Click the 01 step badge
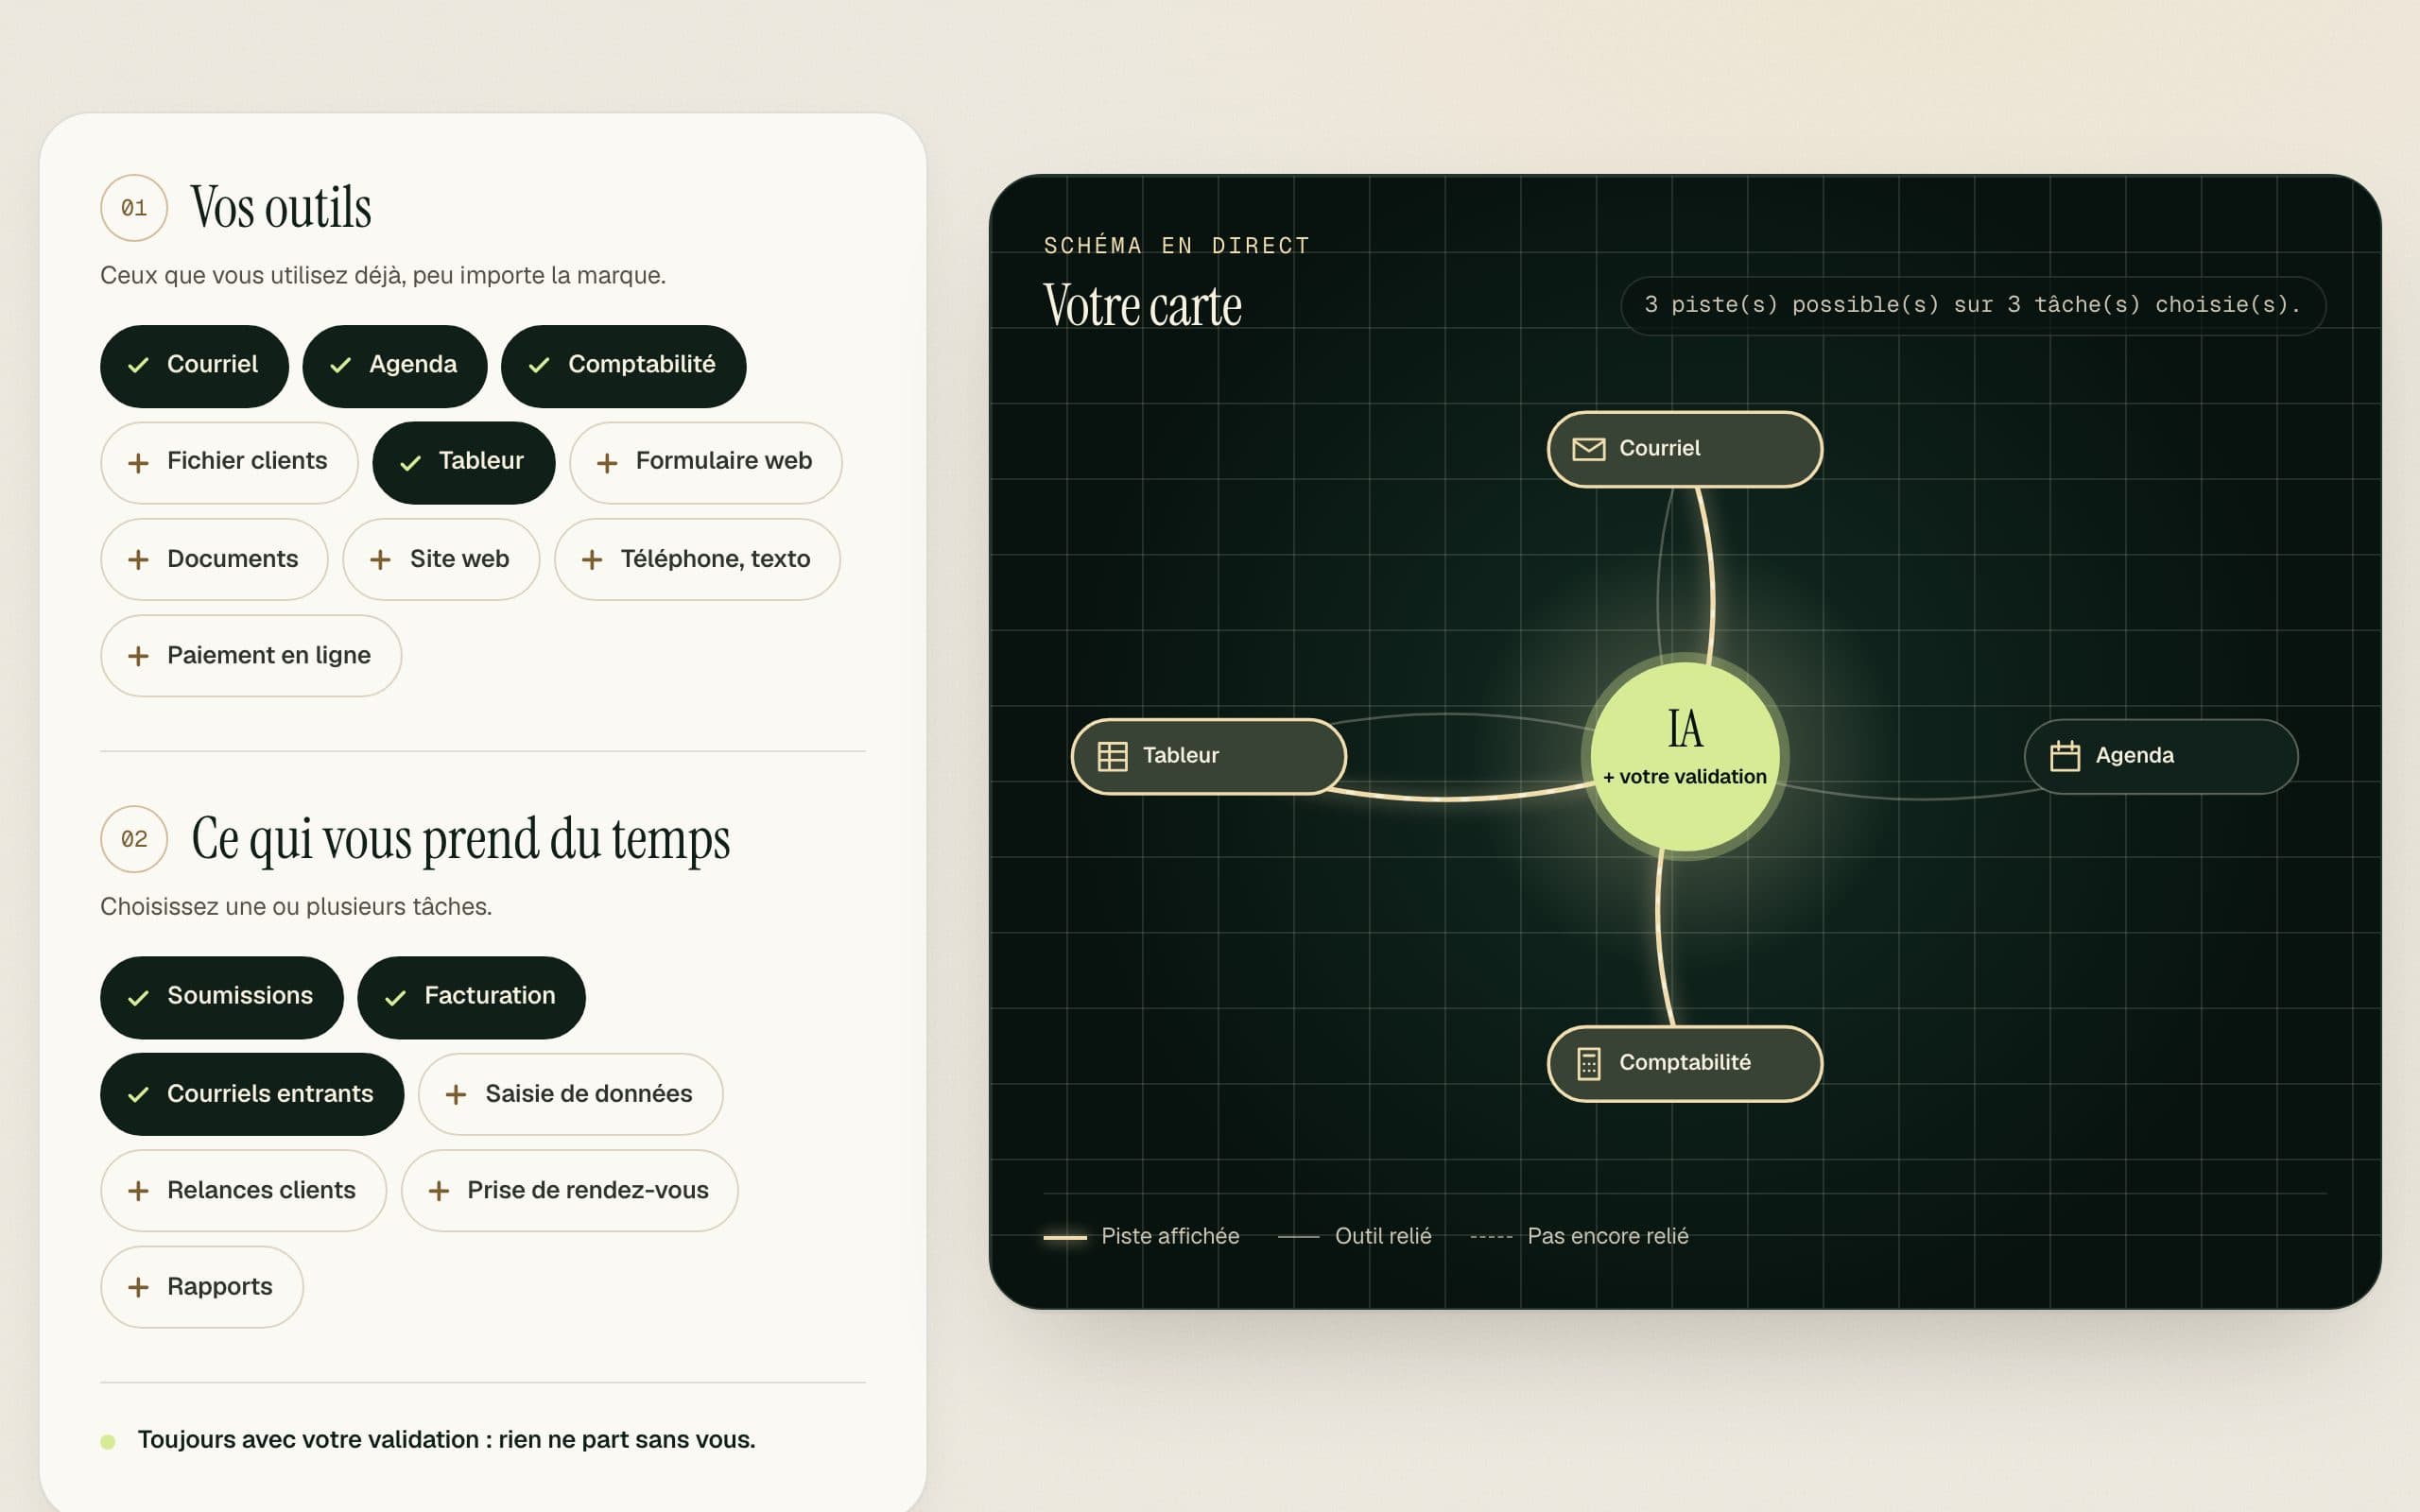This screenshot has height=1512, width=2420. tap(134, 208)
